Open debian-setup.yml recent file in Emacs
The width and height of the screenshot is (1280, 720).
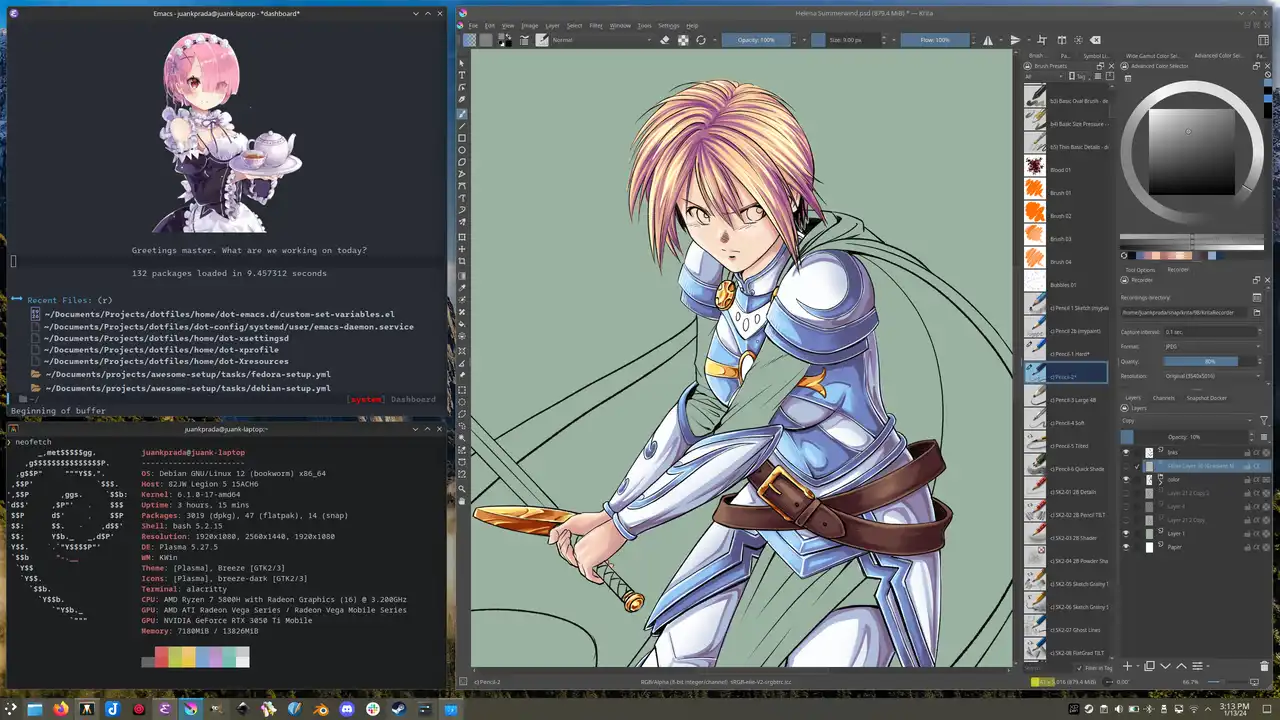click(187, 388)
